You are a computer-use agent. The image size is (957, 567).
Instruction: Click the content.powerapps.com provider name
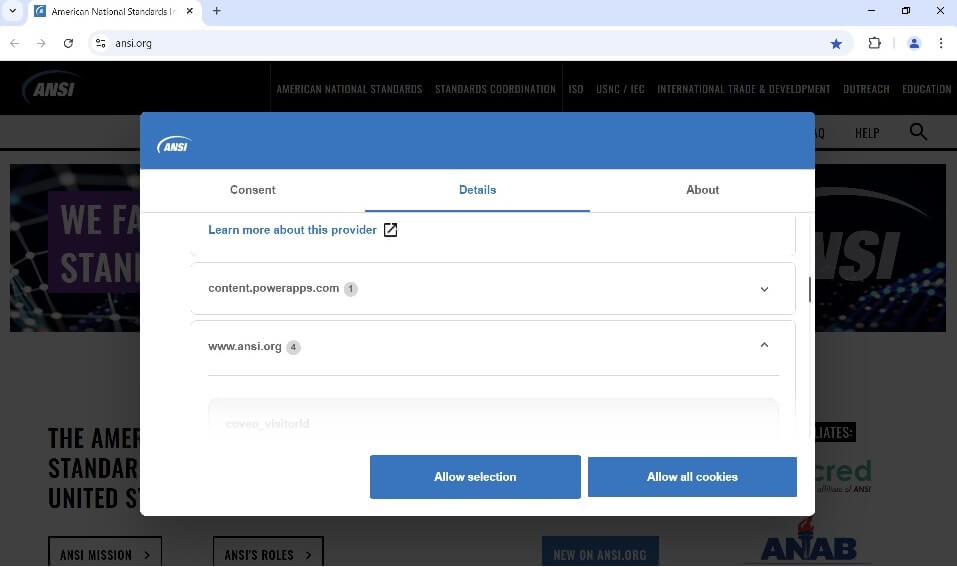(x=273, y=288)
